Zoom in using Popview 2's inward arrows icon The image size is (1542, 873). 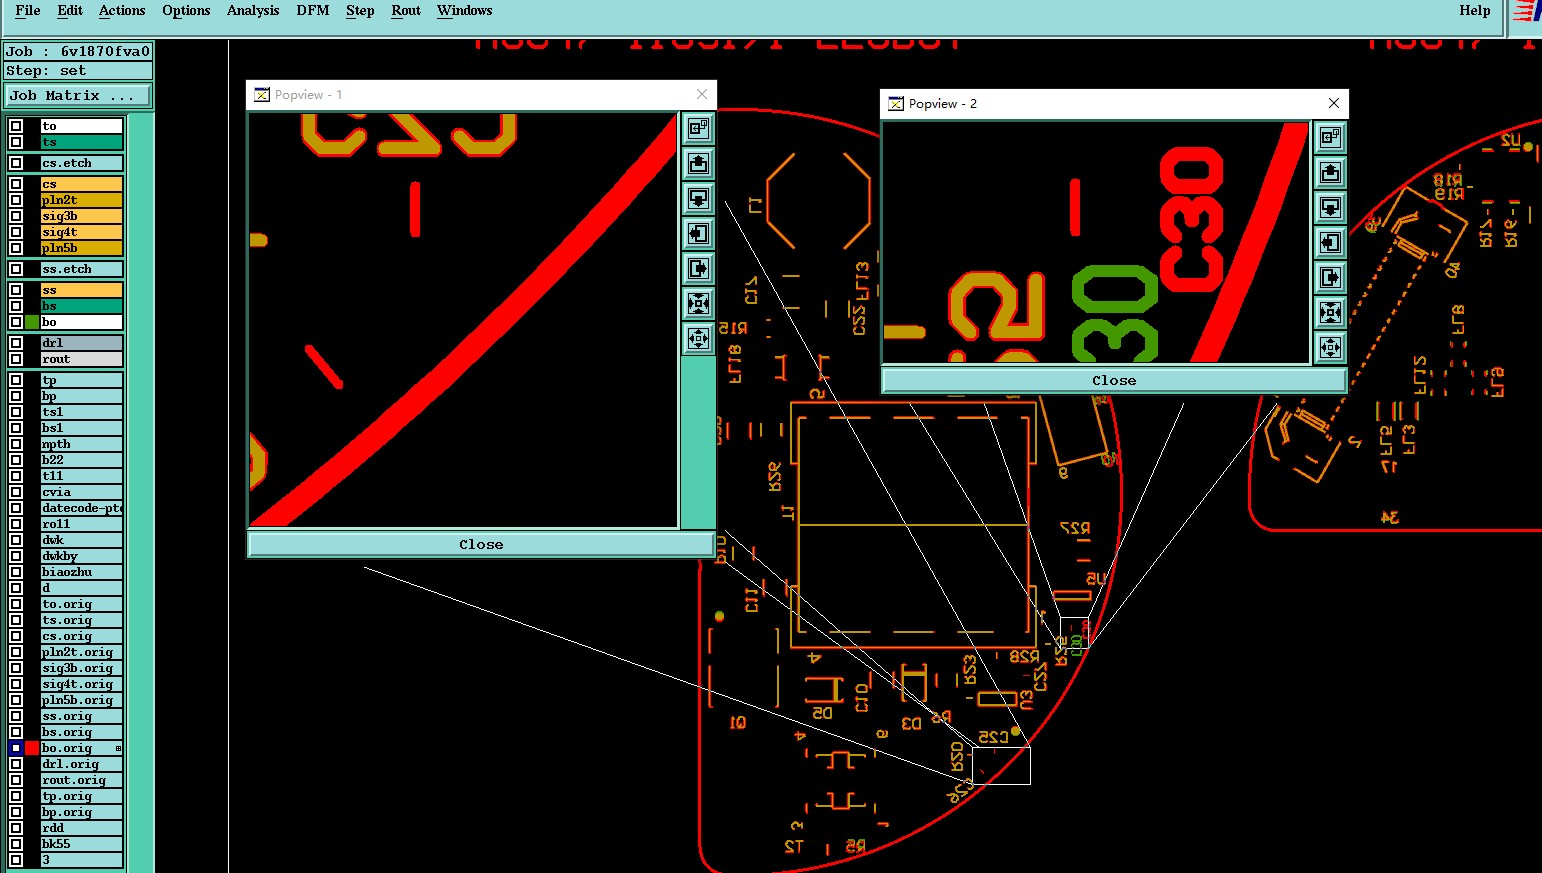pos(1330,312)
